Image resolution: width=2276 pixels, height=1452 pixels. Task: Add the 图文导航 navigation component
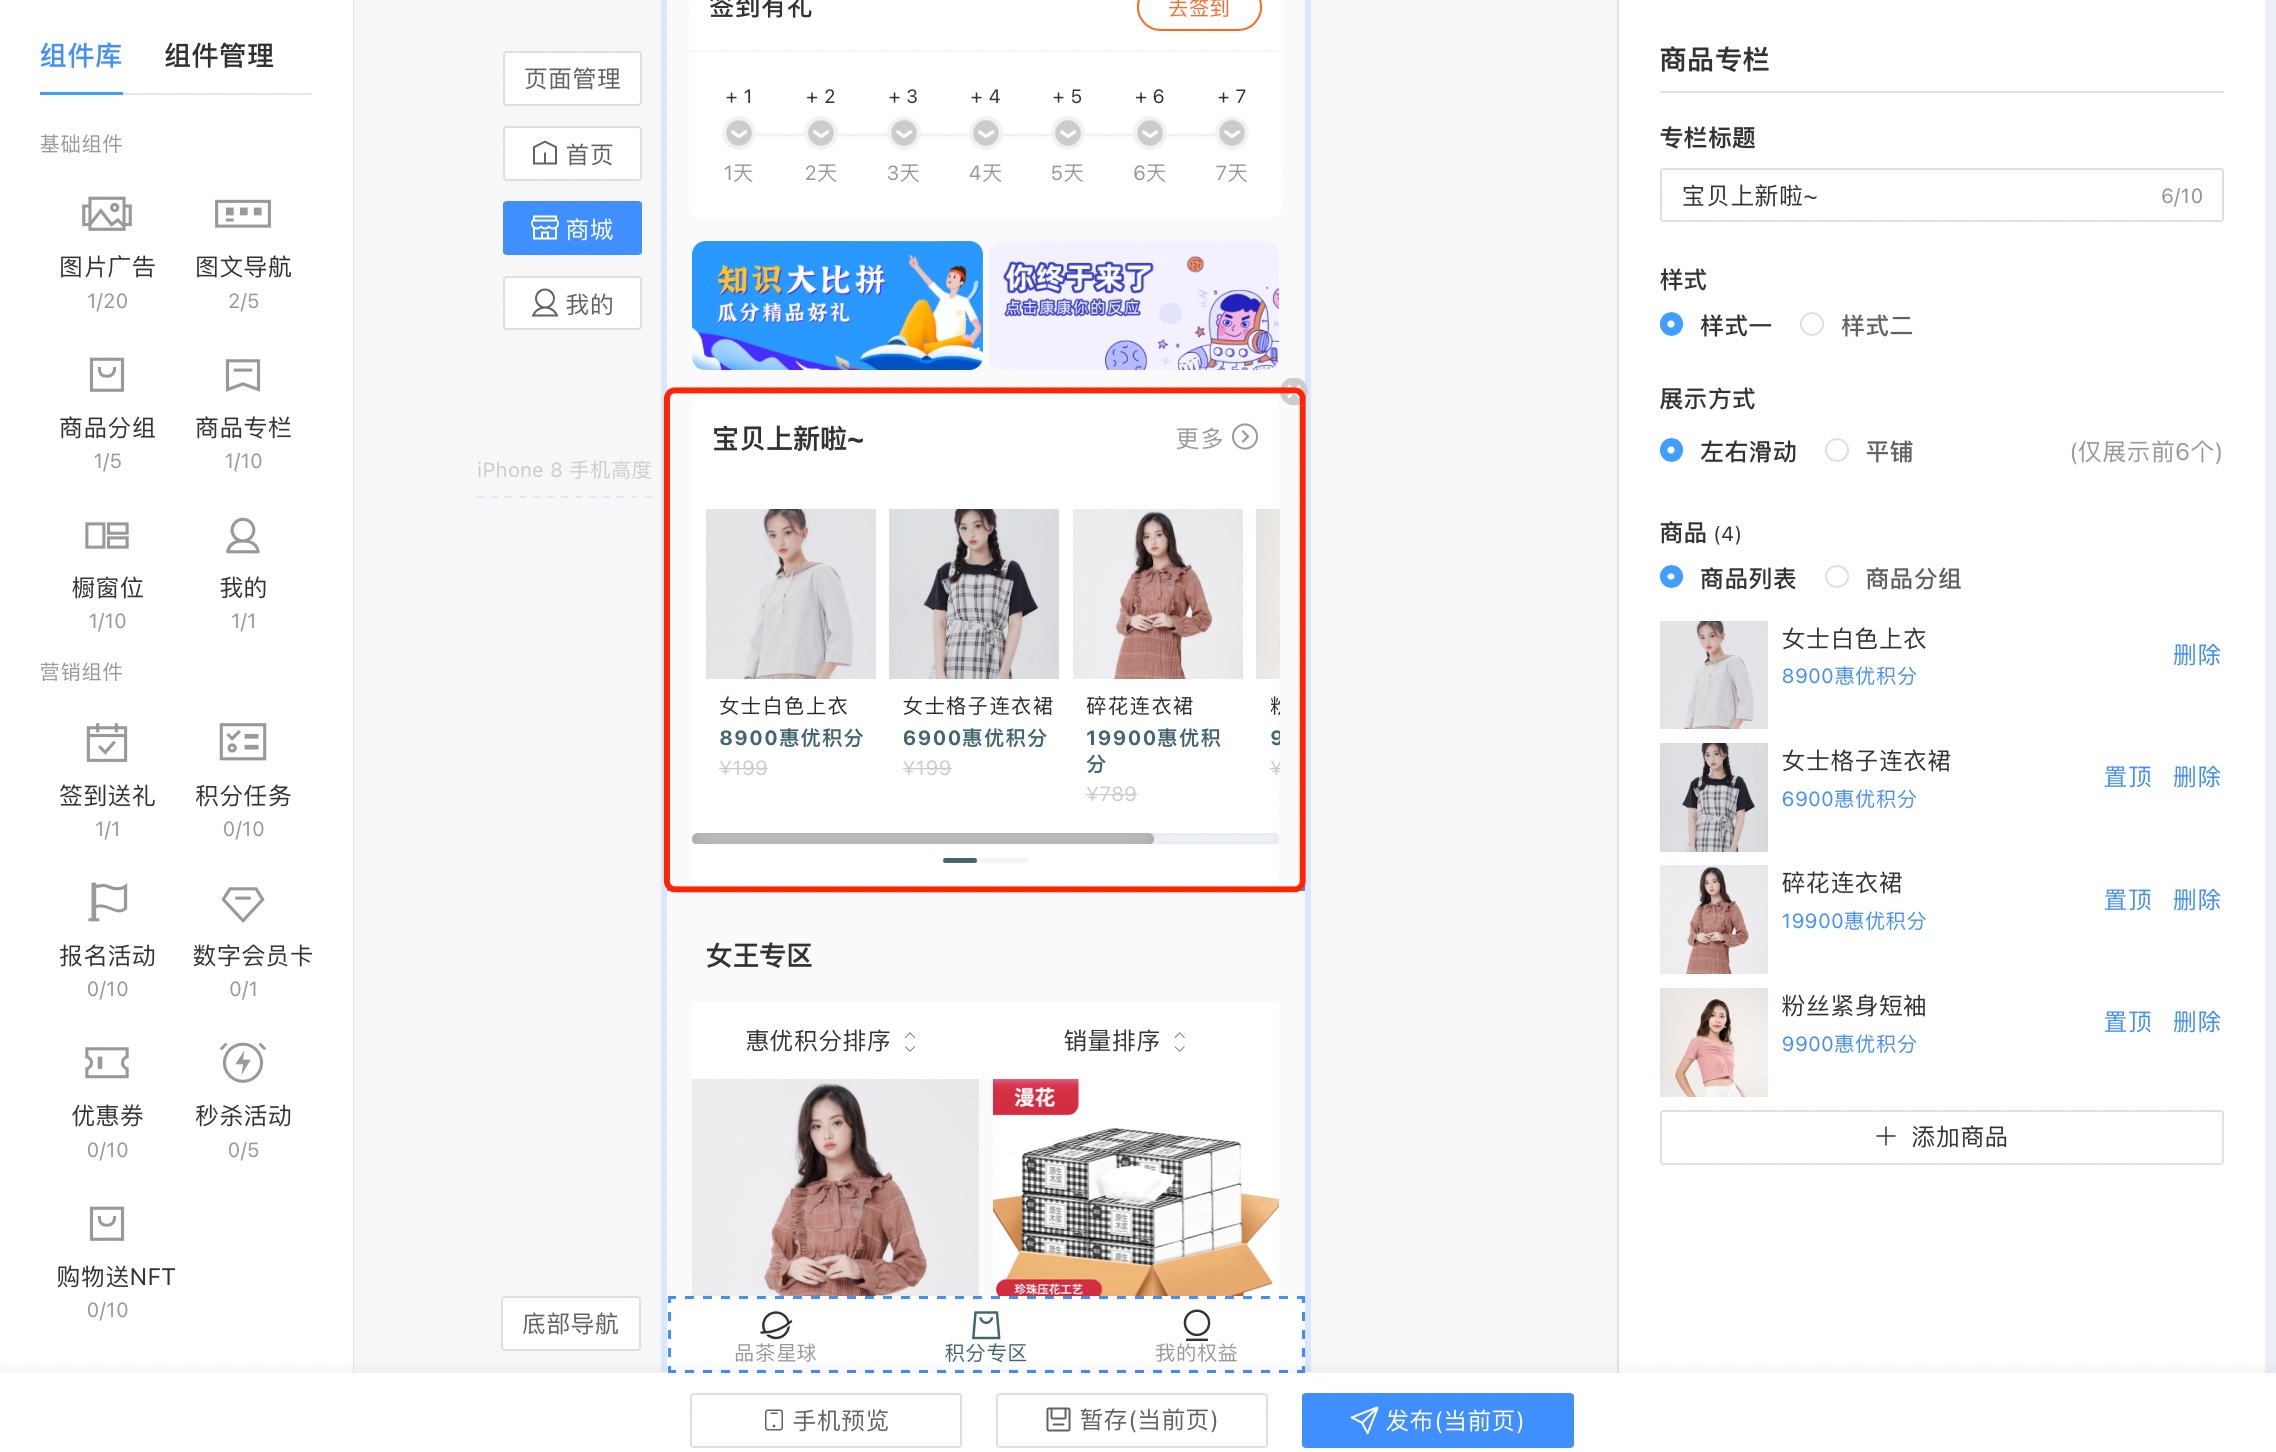pos(243,214)
